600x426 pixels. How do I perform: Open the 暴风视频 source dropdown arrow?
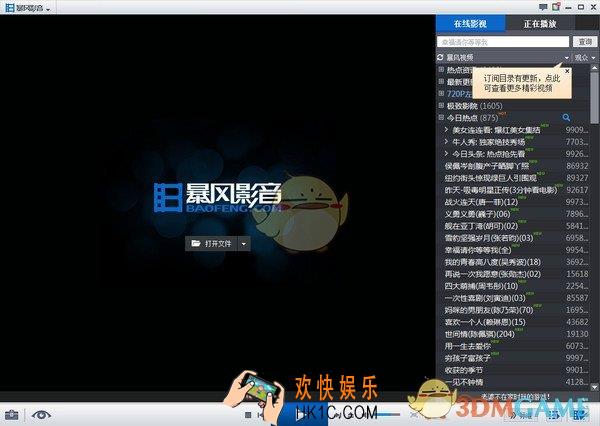point(566,58)
